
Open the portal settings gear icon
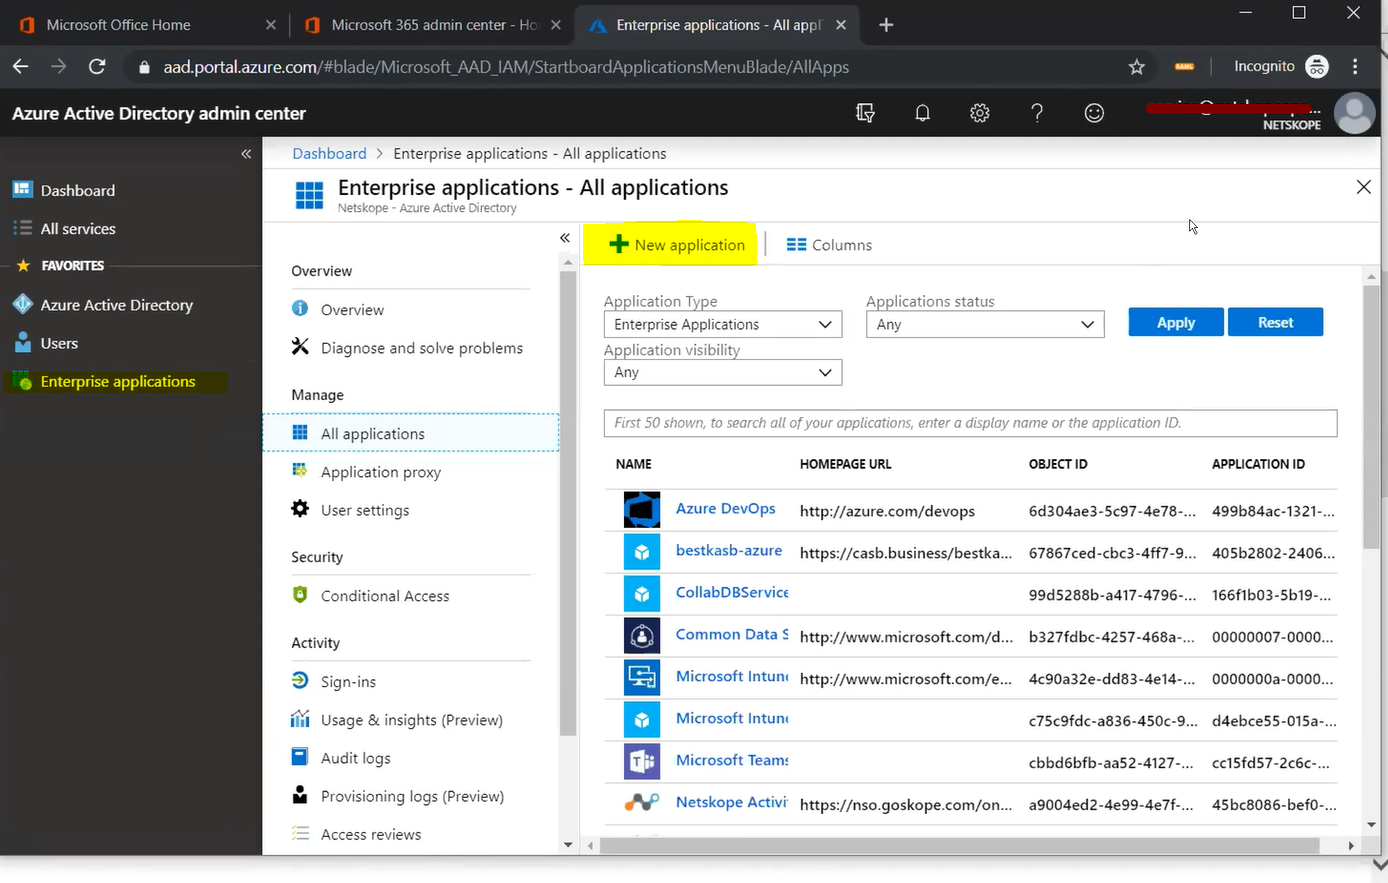[x=979, y=113]
